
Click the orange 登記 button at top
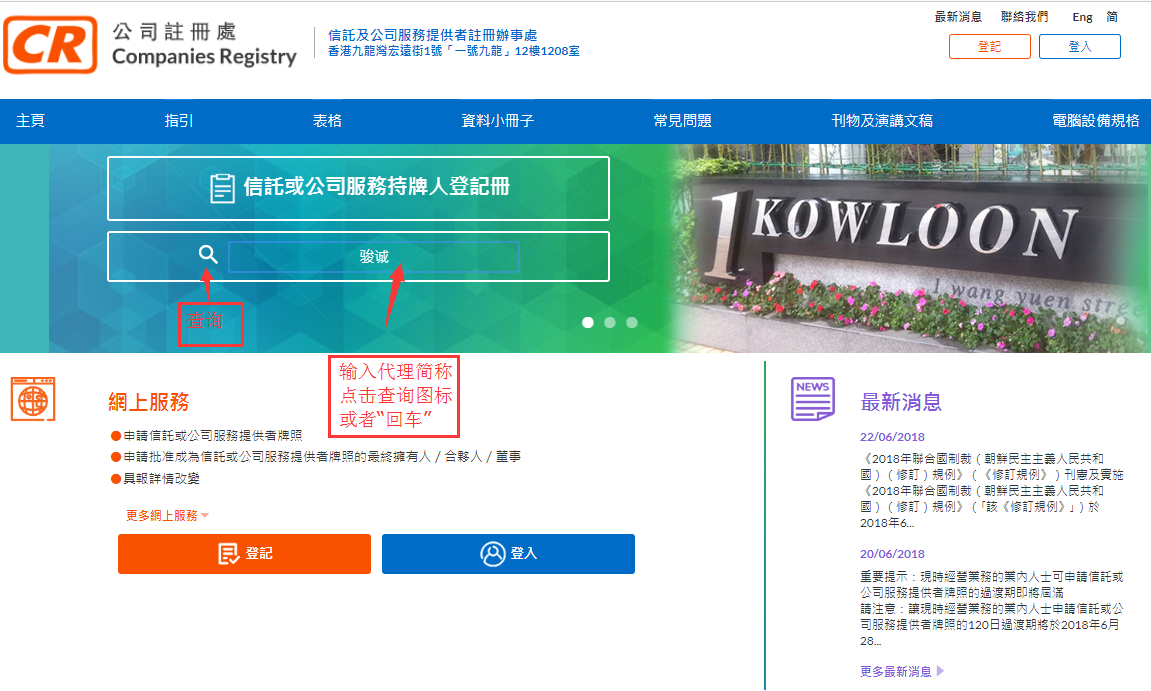[x=989, y=47]
